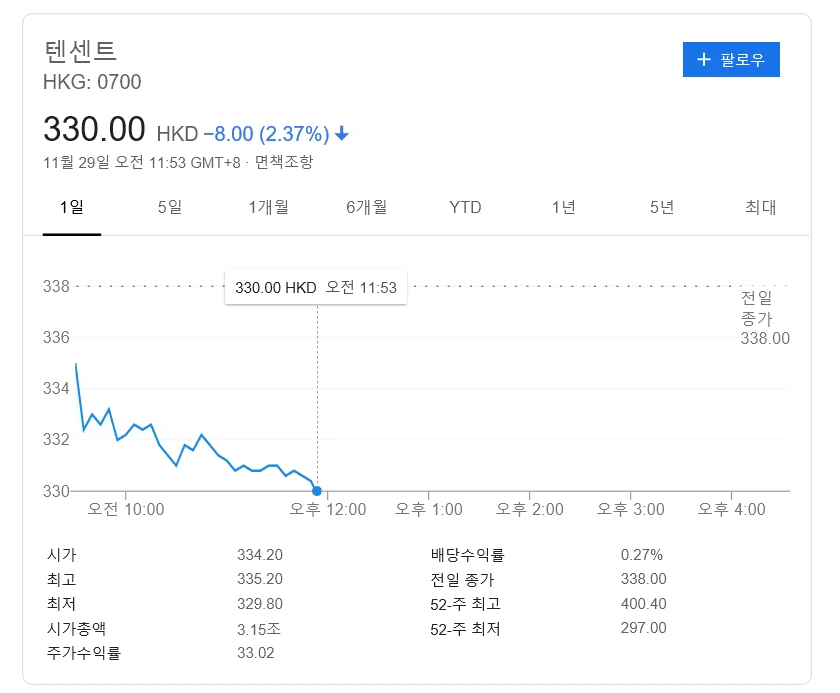
Task: Click the plus icon inside the 팔로우 button
Action: point(702,60)
